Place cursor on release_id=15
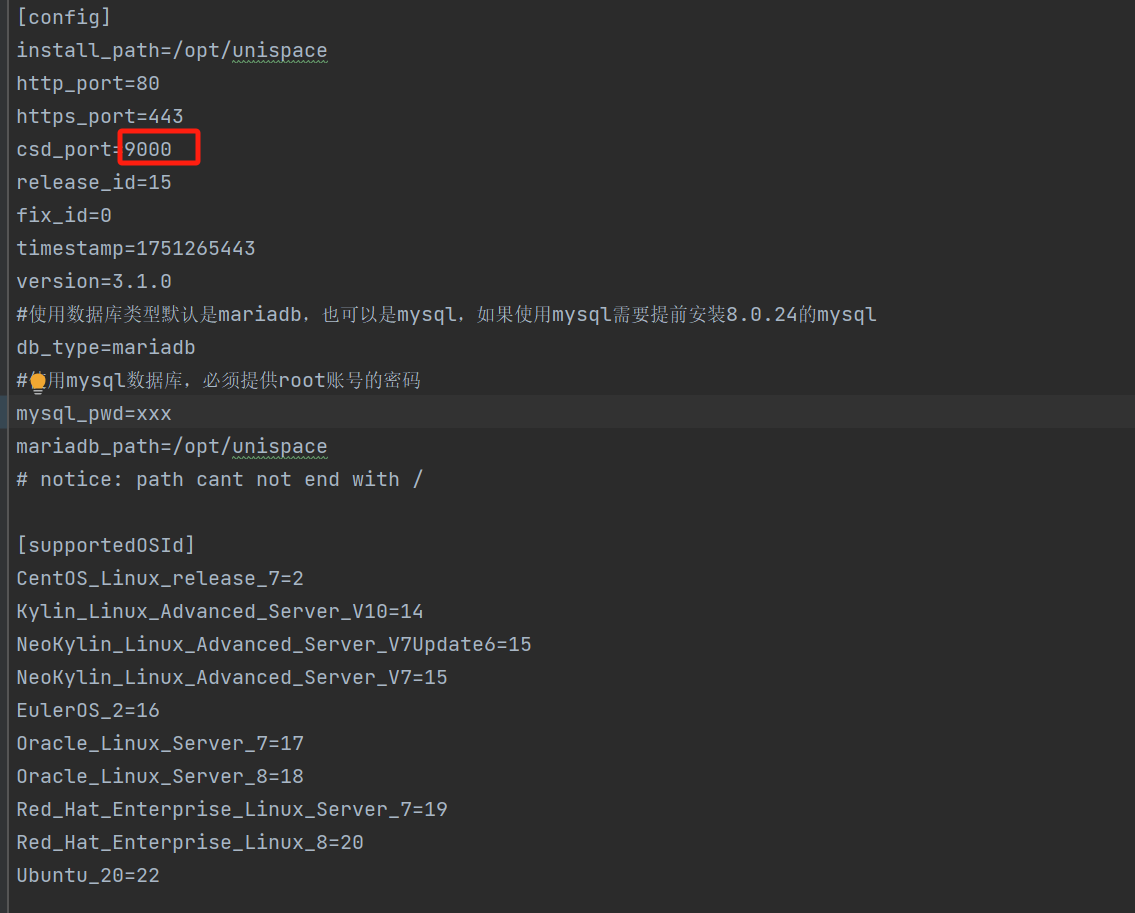The image size is (1135, 913). 94,182
